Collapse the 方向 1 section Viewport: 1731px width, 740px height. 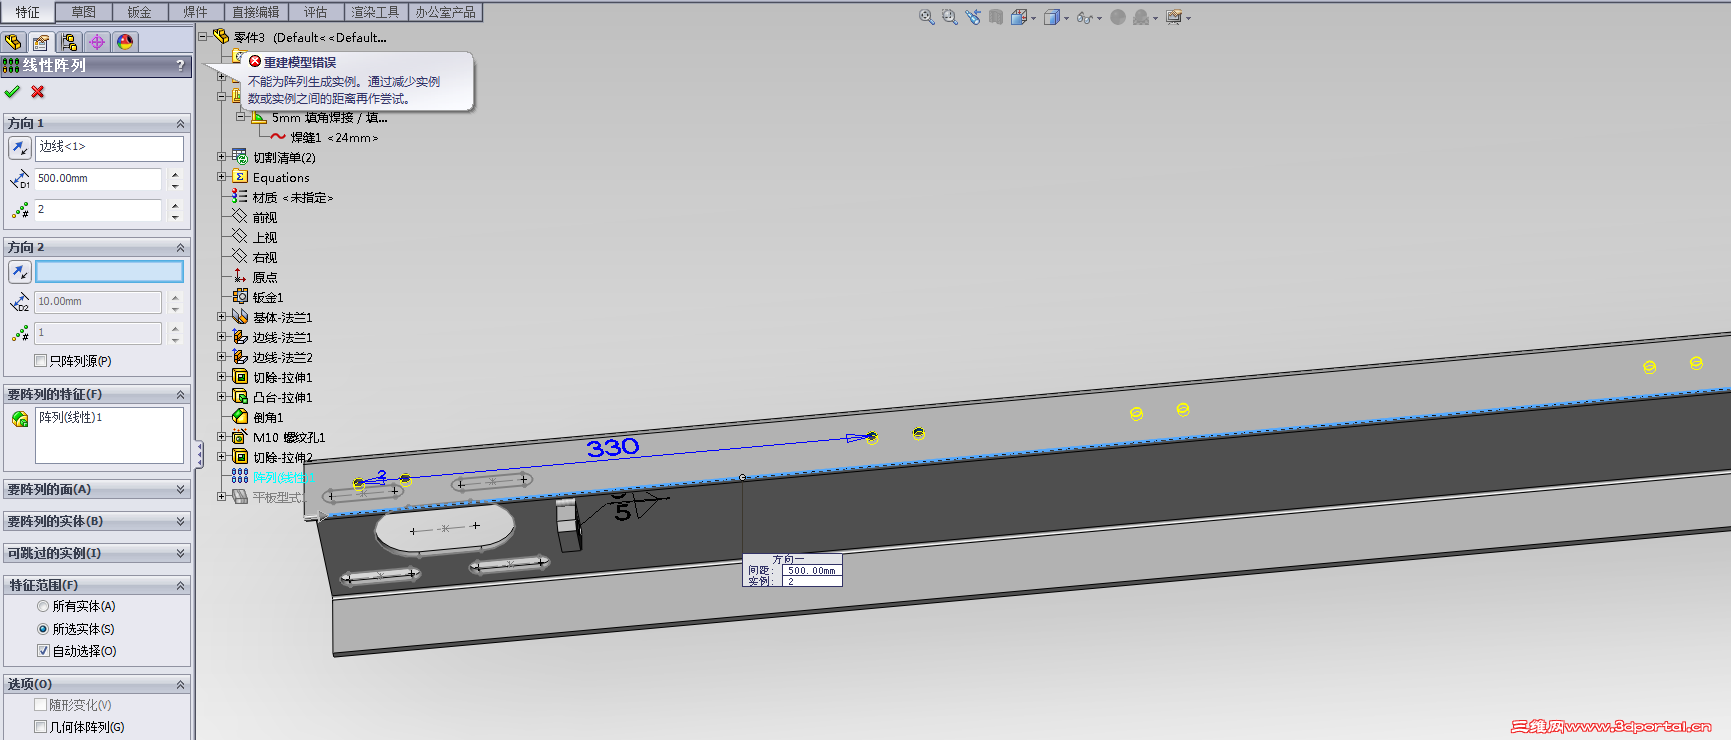181,123
